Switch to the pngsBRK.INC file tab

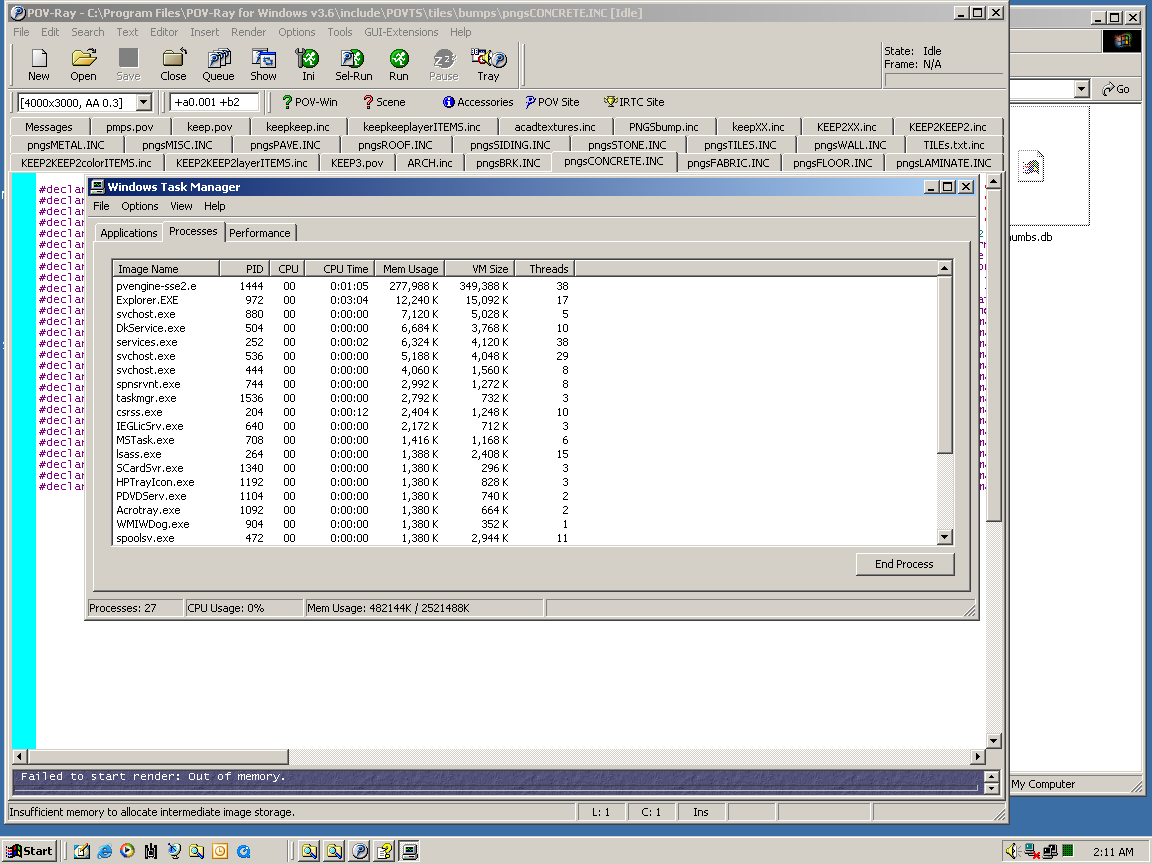tap(508, 163)
